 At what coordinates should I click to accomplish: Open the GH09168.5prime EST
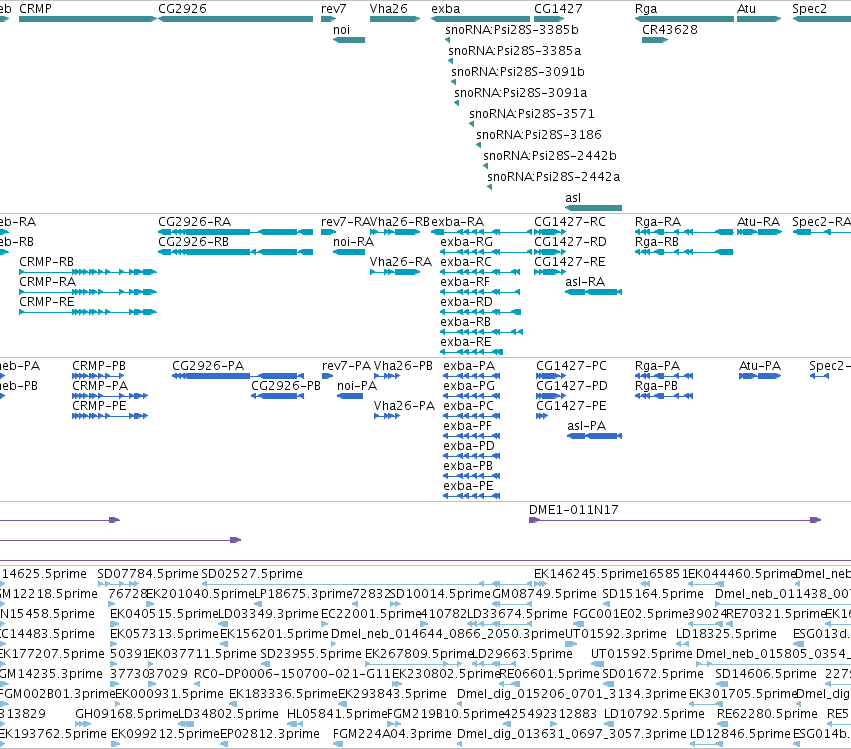(82, 724)
